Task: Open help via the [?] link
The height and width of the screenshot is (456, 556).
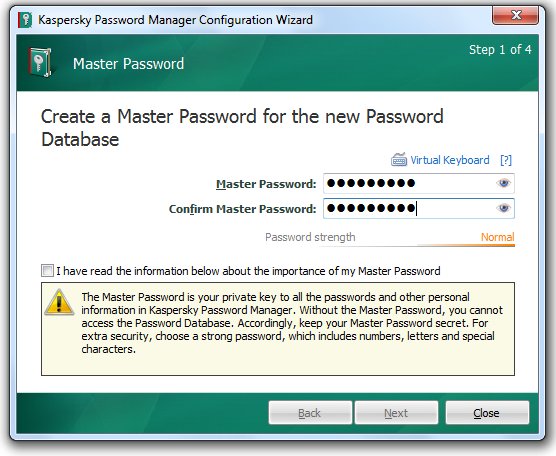Action: (506, 160)
